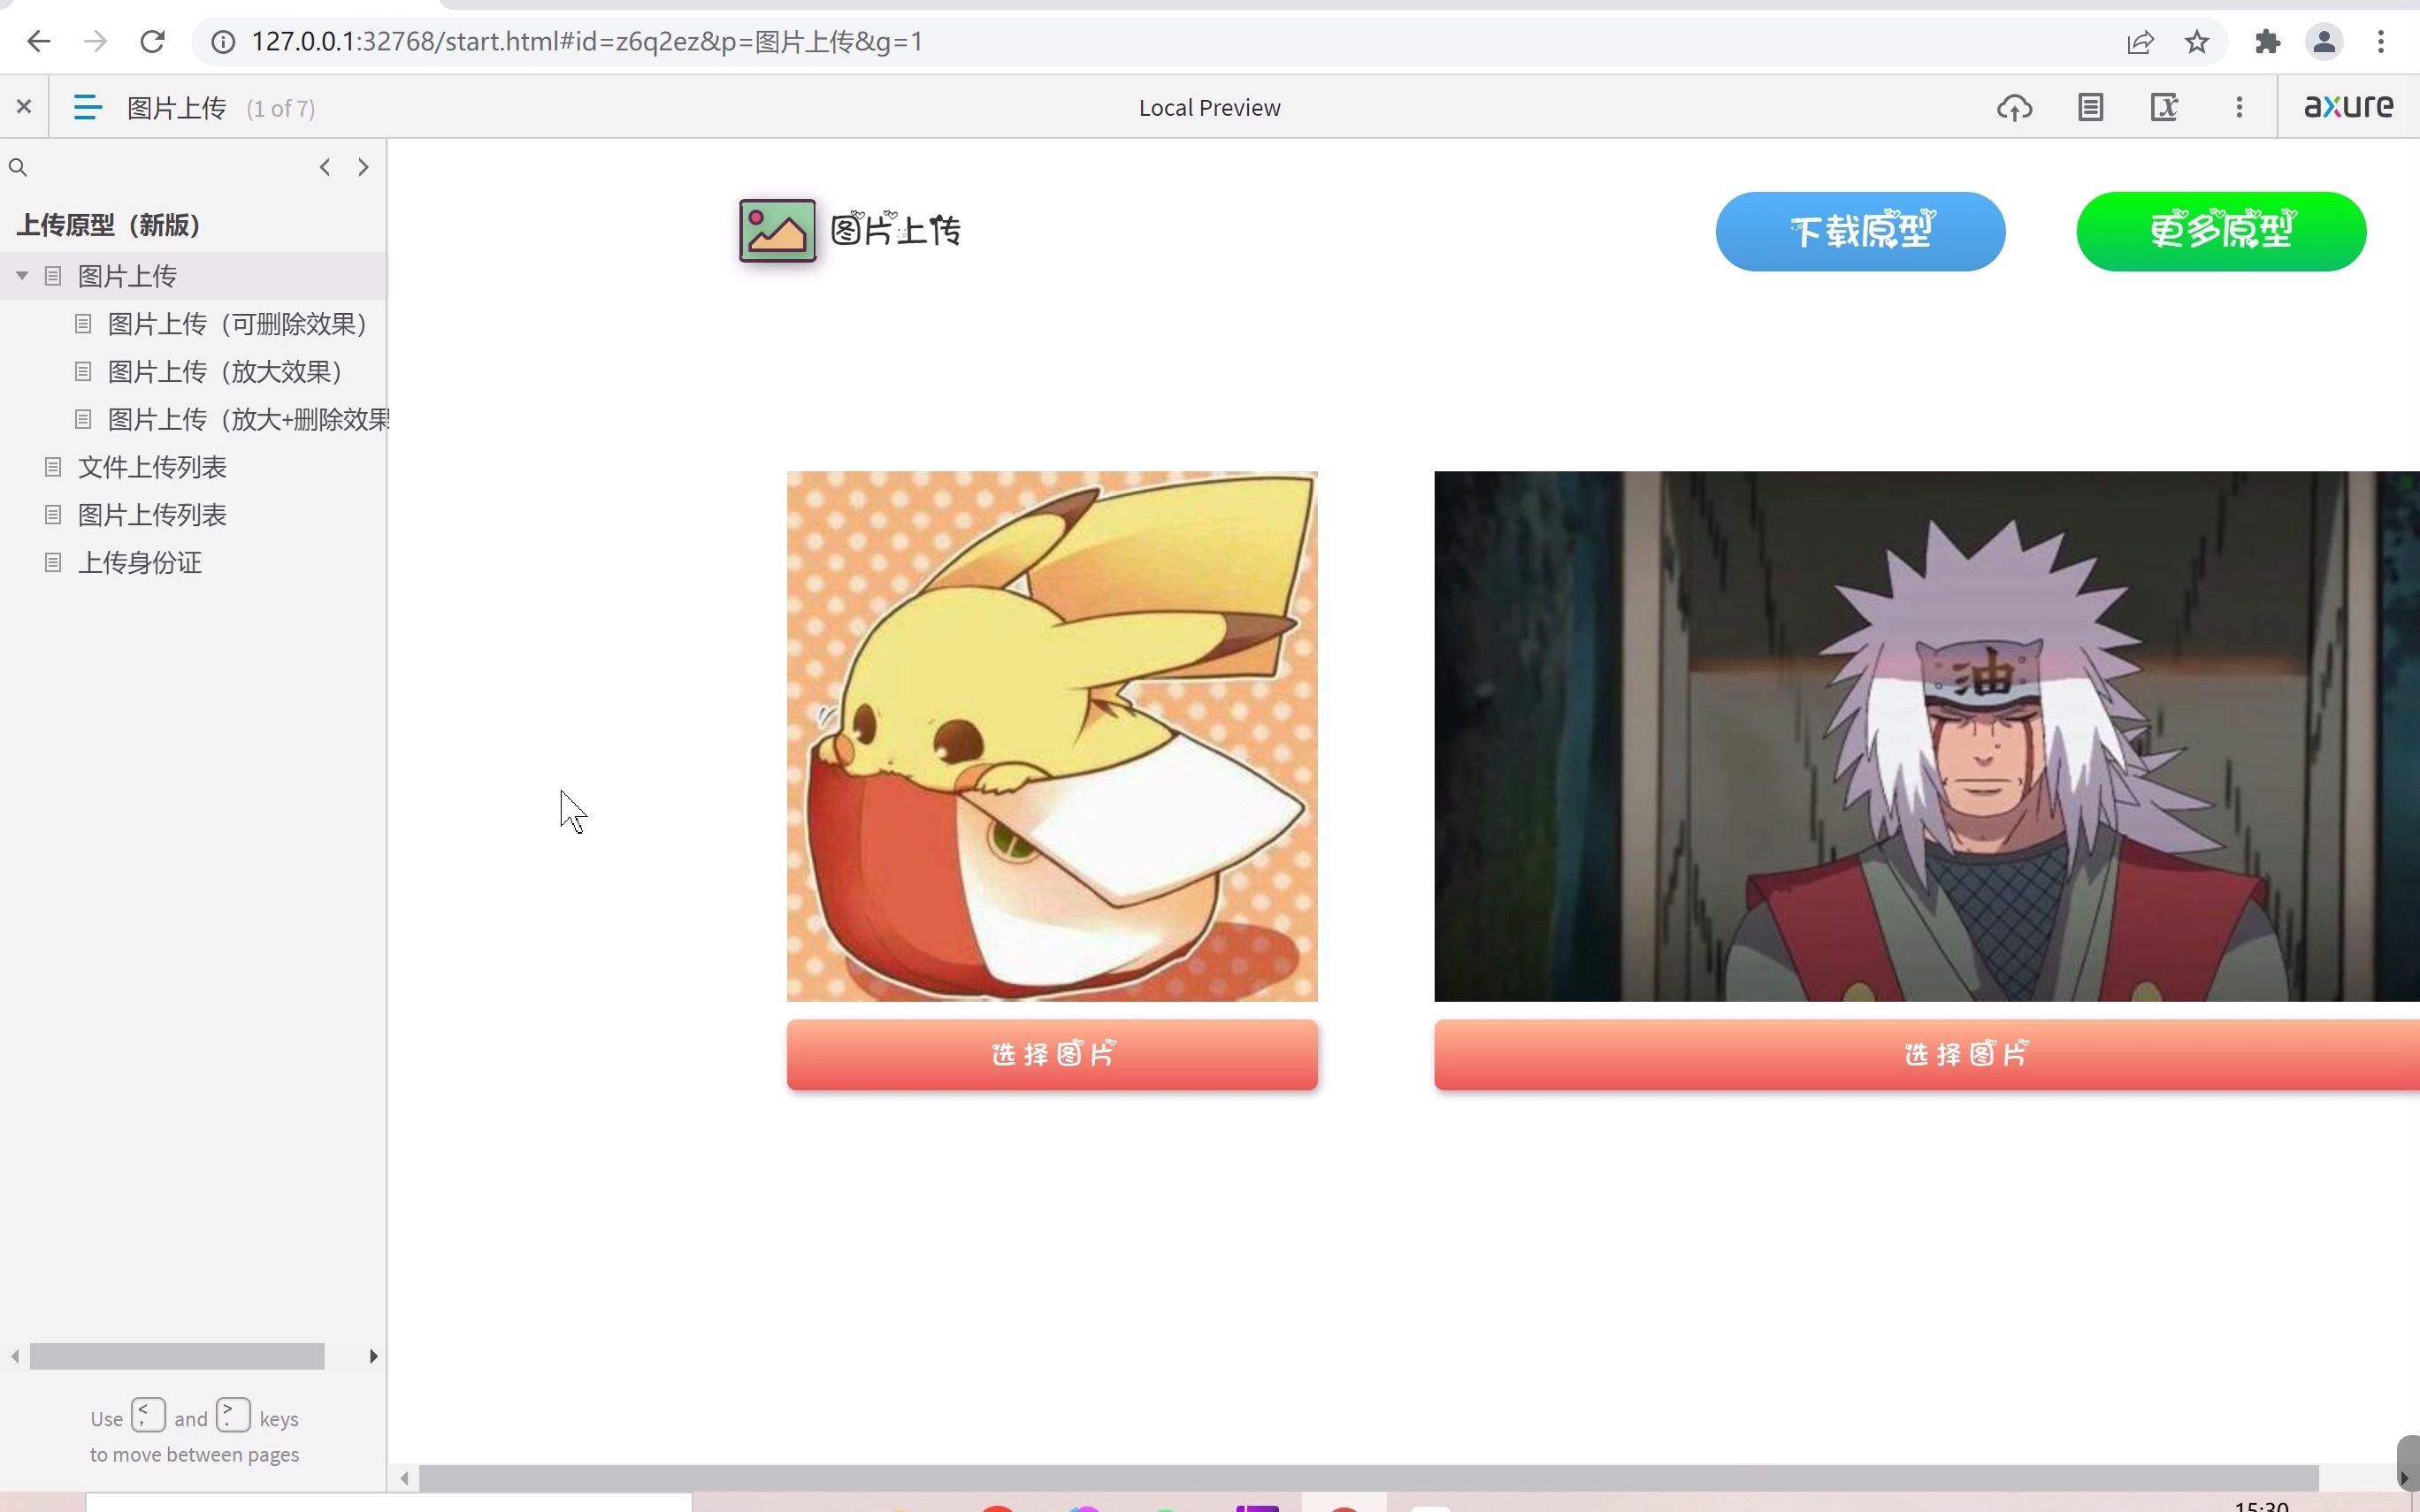This screenshot has height=1512, width=2420.
Task: Click the 图片上传 page heading text
Action: (x=895, y=230)
